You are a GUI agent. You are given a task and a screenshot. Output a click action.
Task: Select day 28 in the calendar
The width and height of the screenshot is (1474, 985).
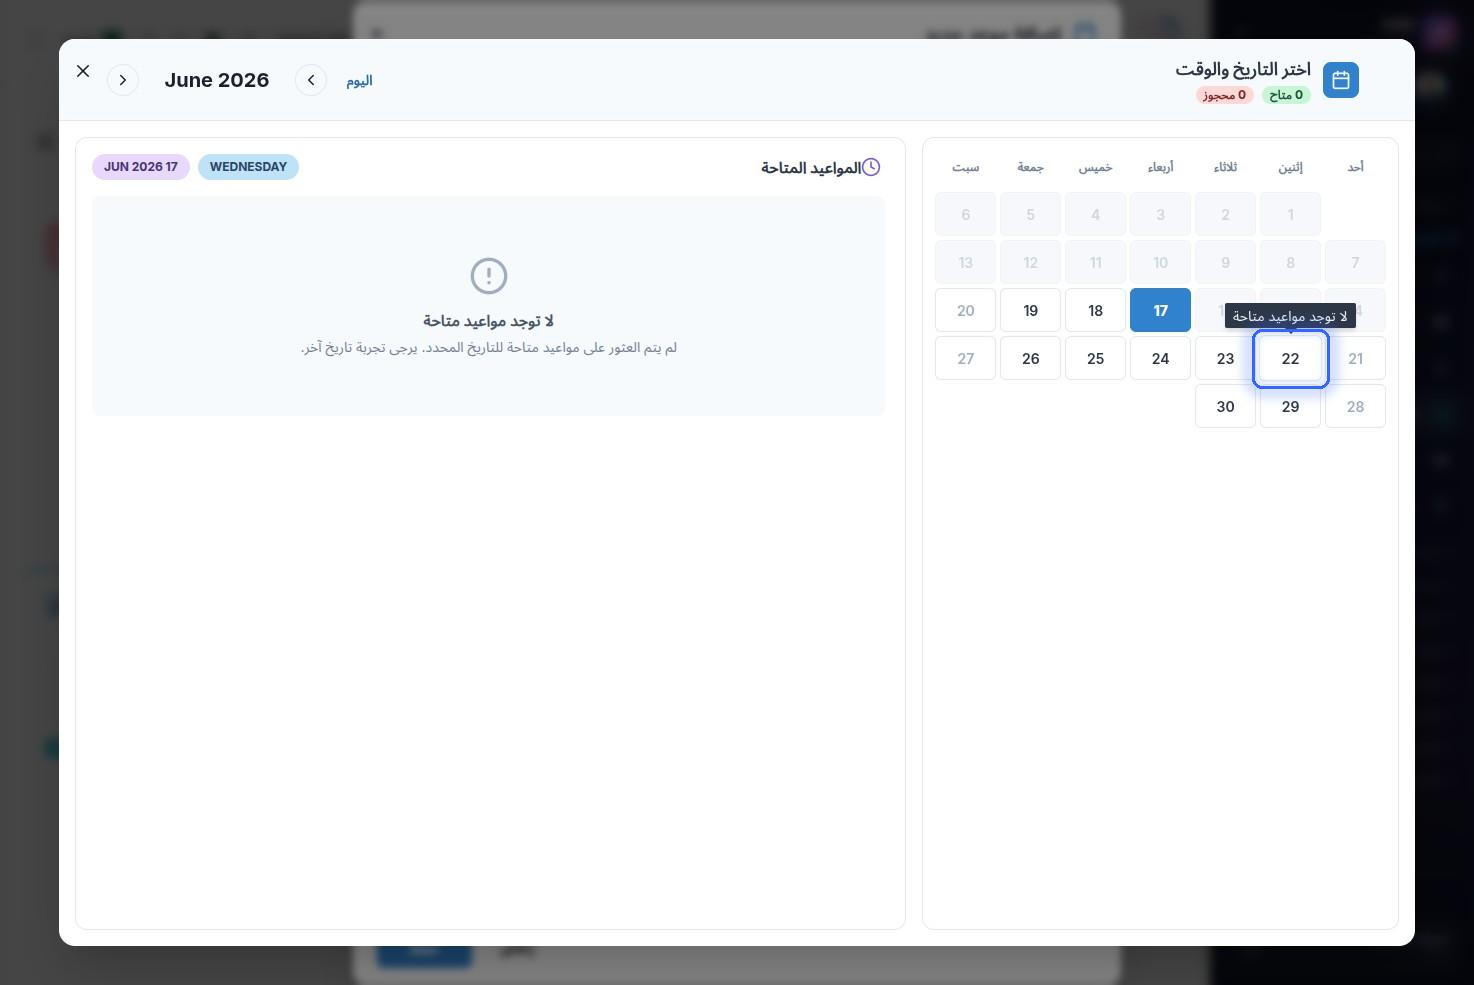(x=1355, y=406)
